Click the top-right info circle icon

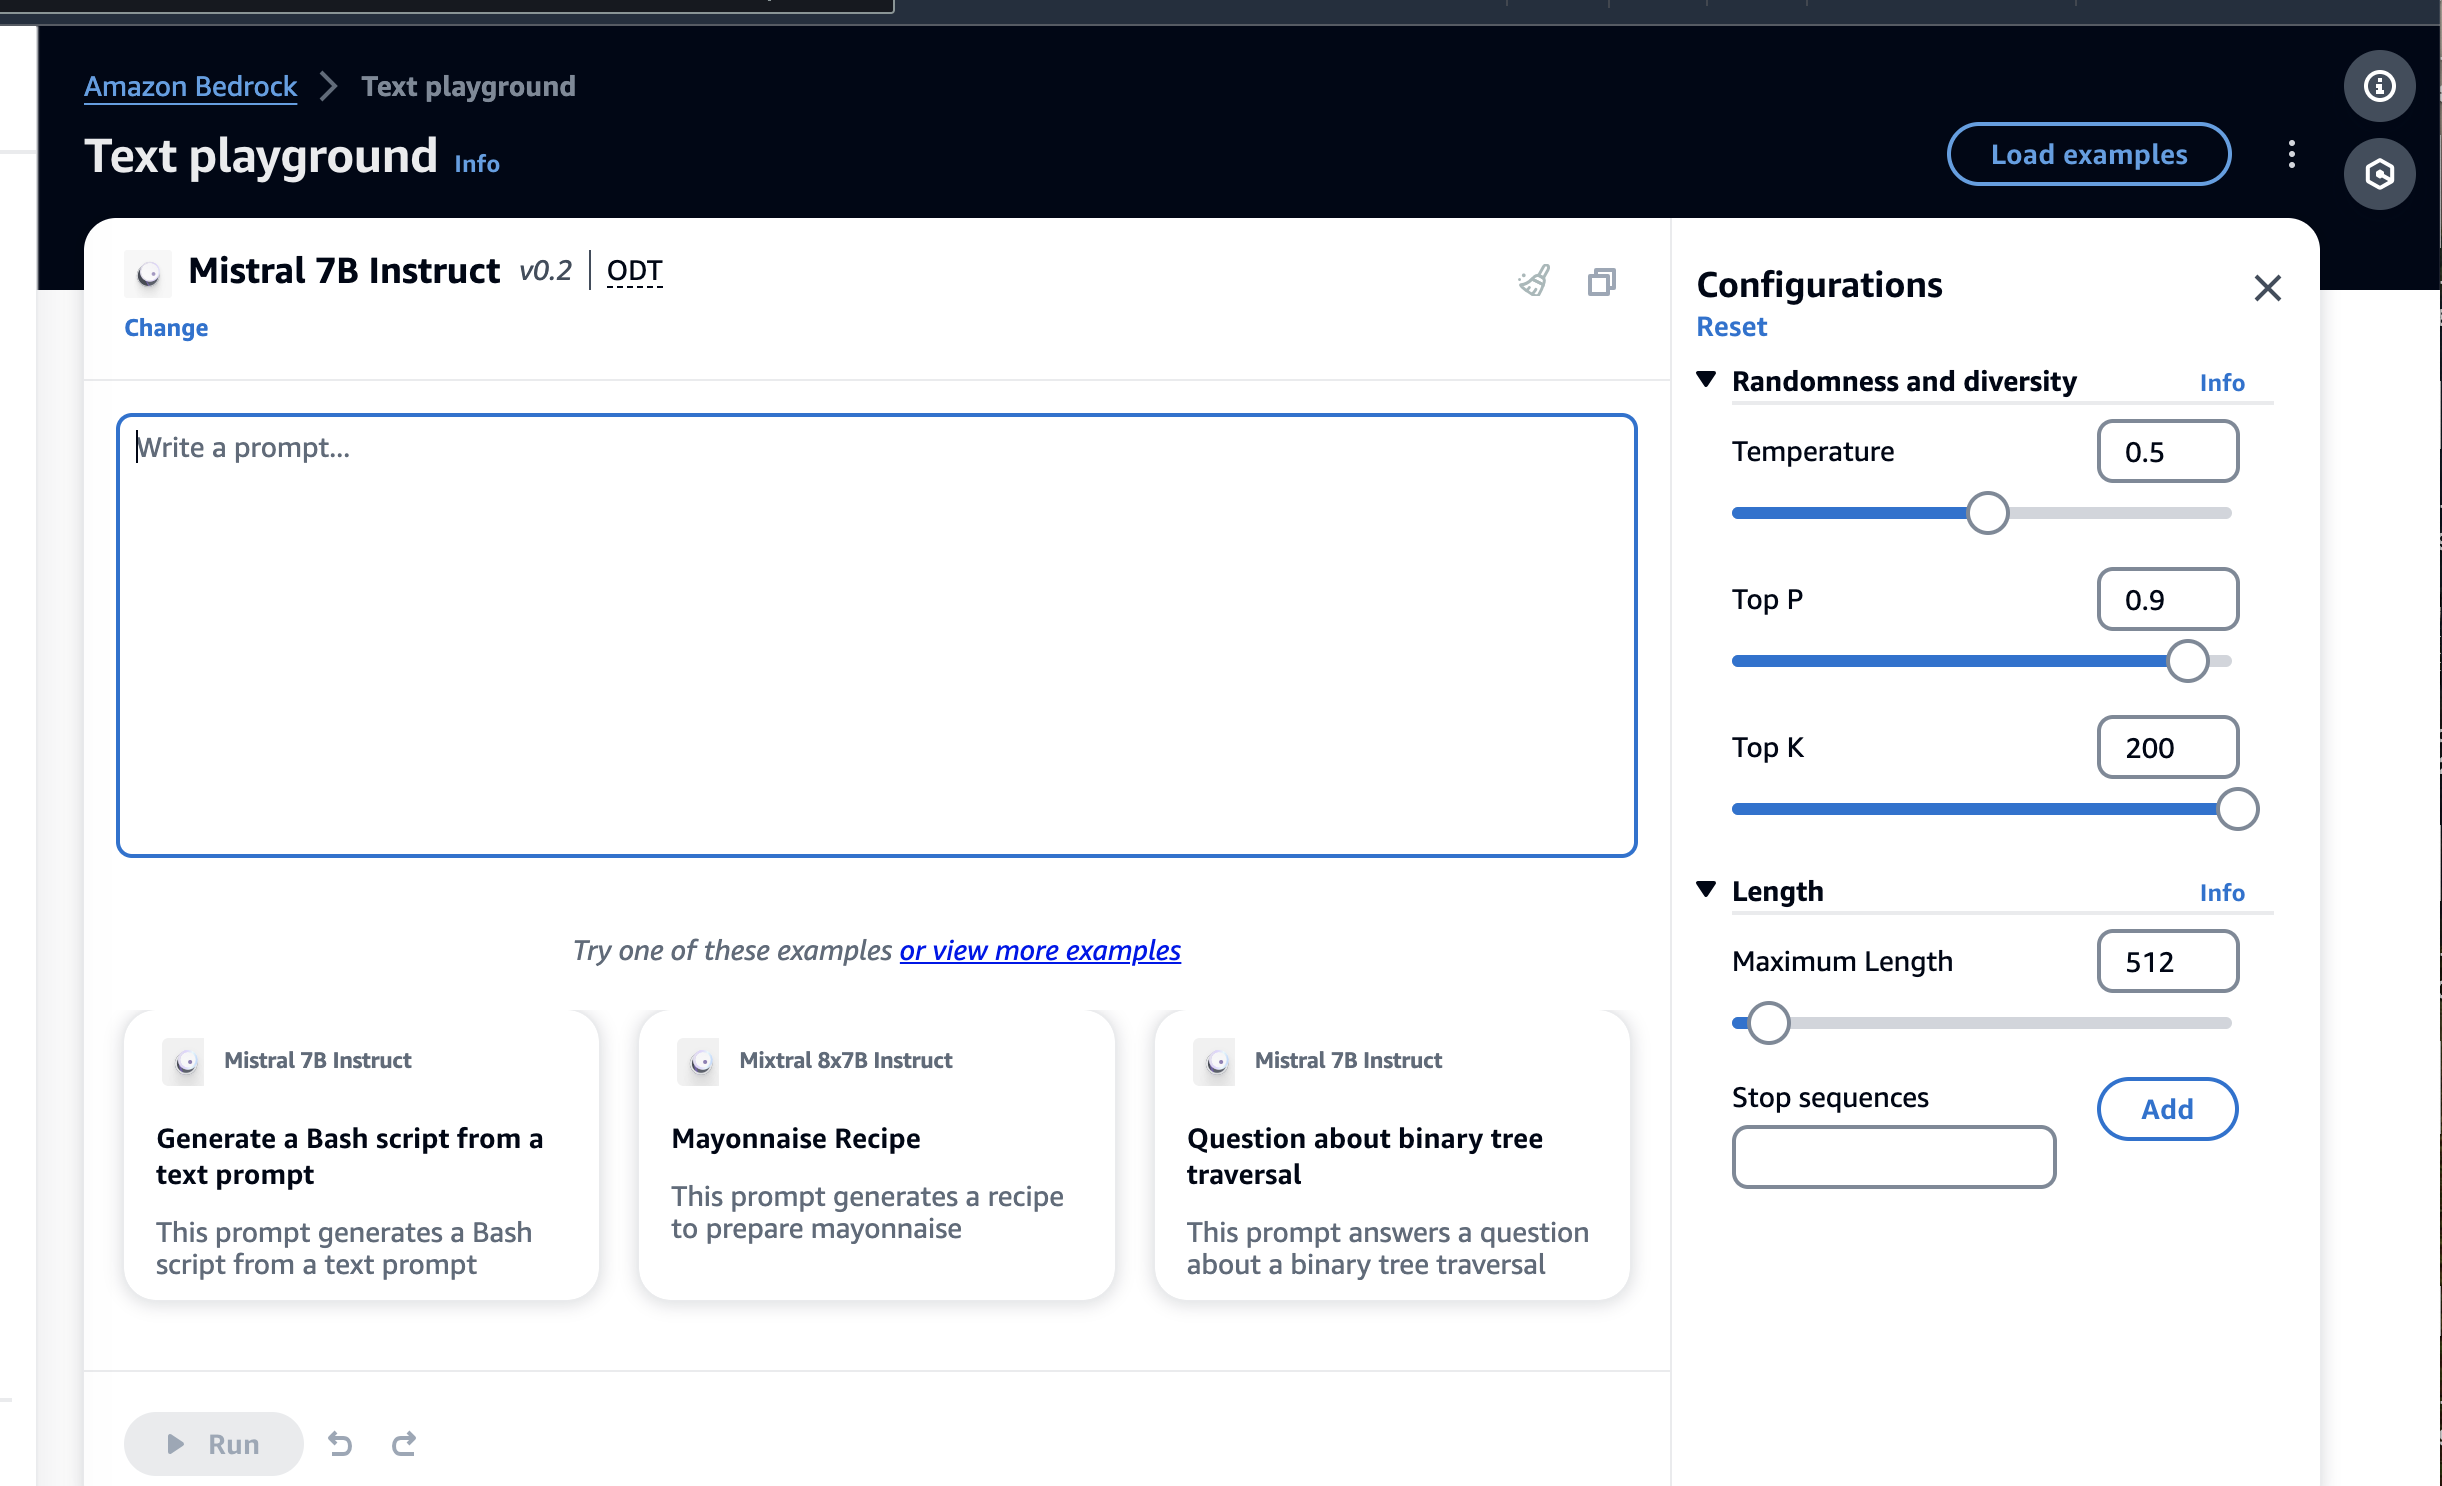click(x=2379, y=86)
